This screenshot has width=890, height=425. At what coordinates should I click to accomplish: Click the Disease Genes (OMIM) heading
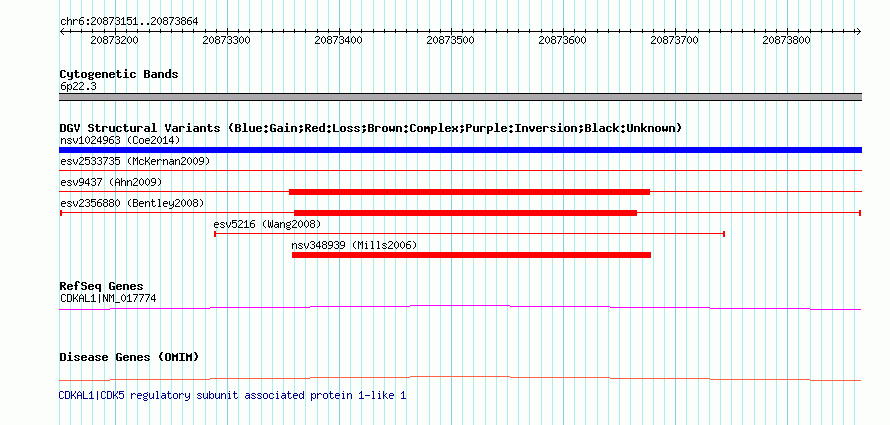pyautogui.click(x=129, y=357)
